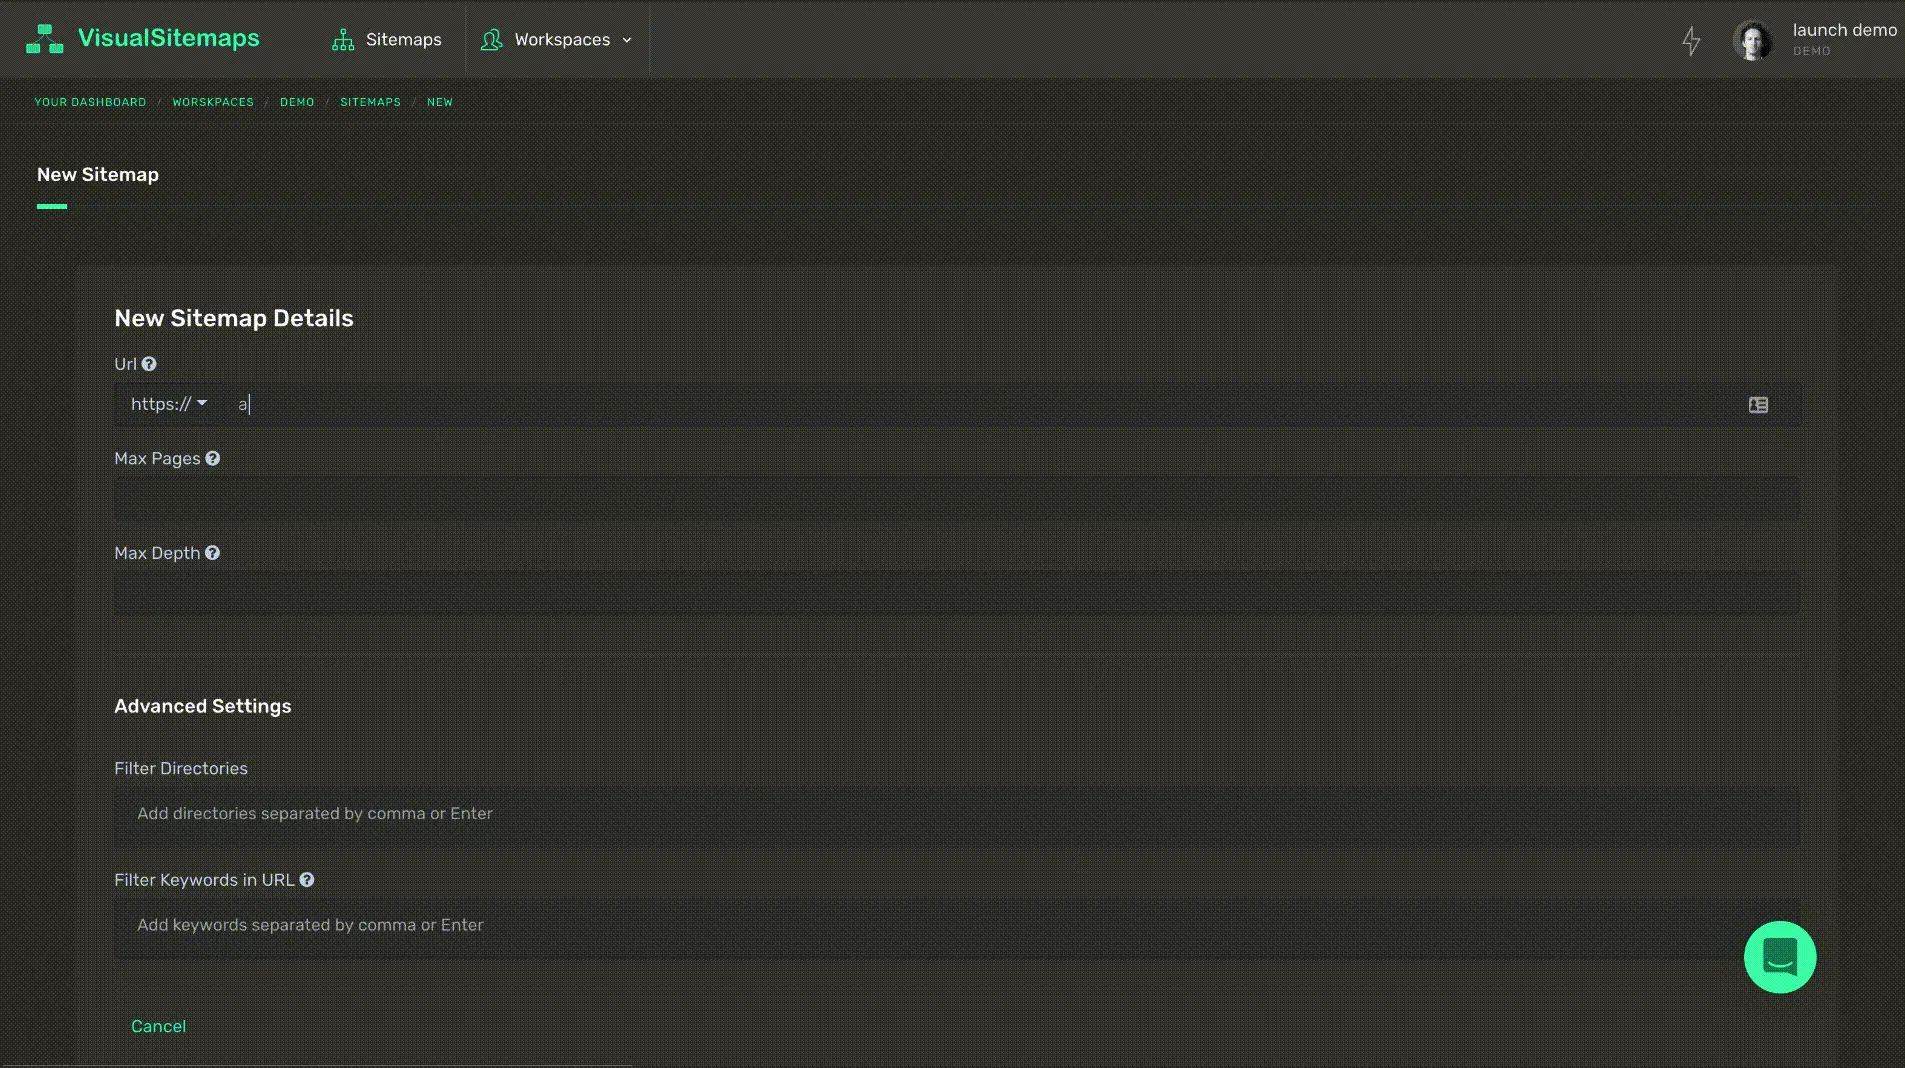This screenshot has height=1068, width=1905.
Task: Select the New Sitemap tab
Action: pyautogui.click(x=98, y=175)
